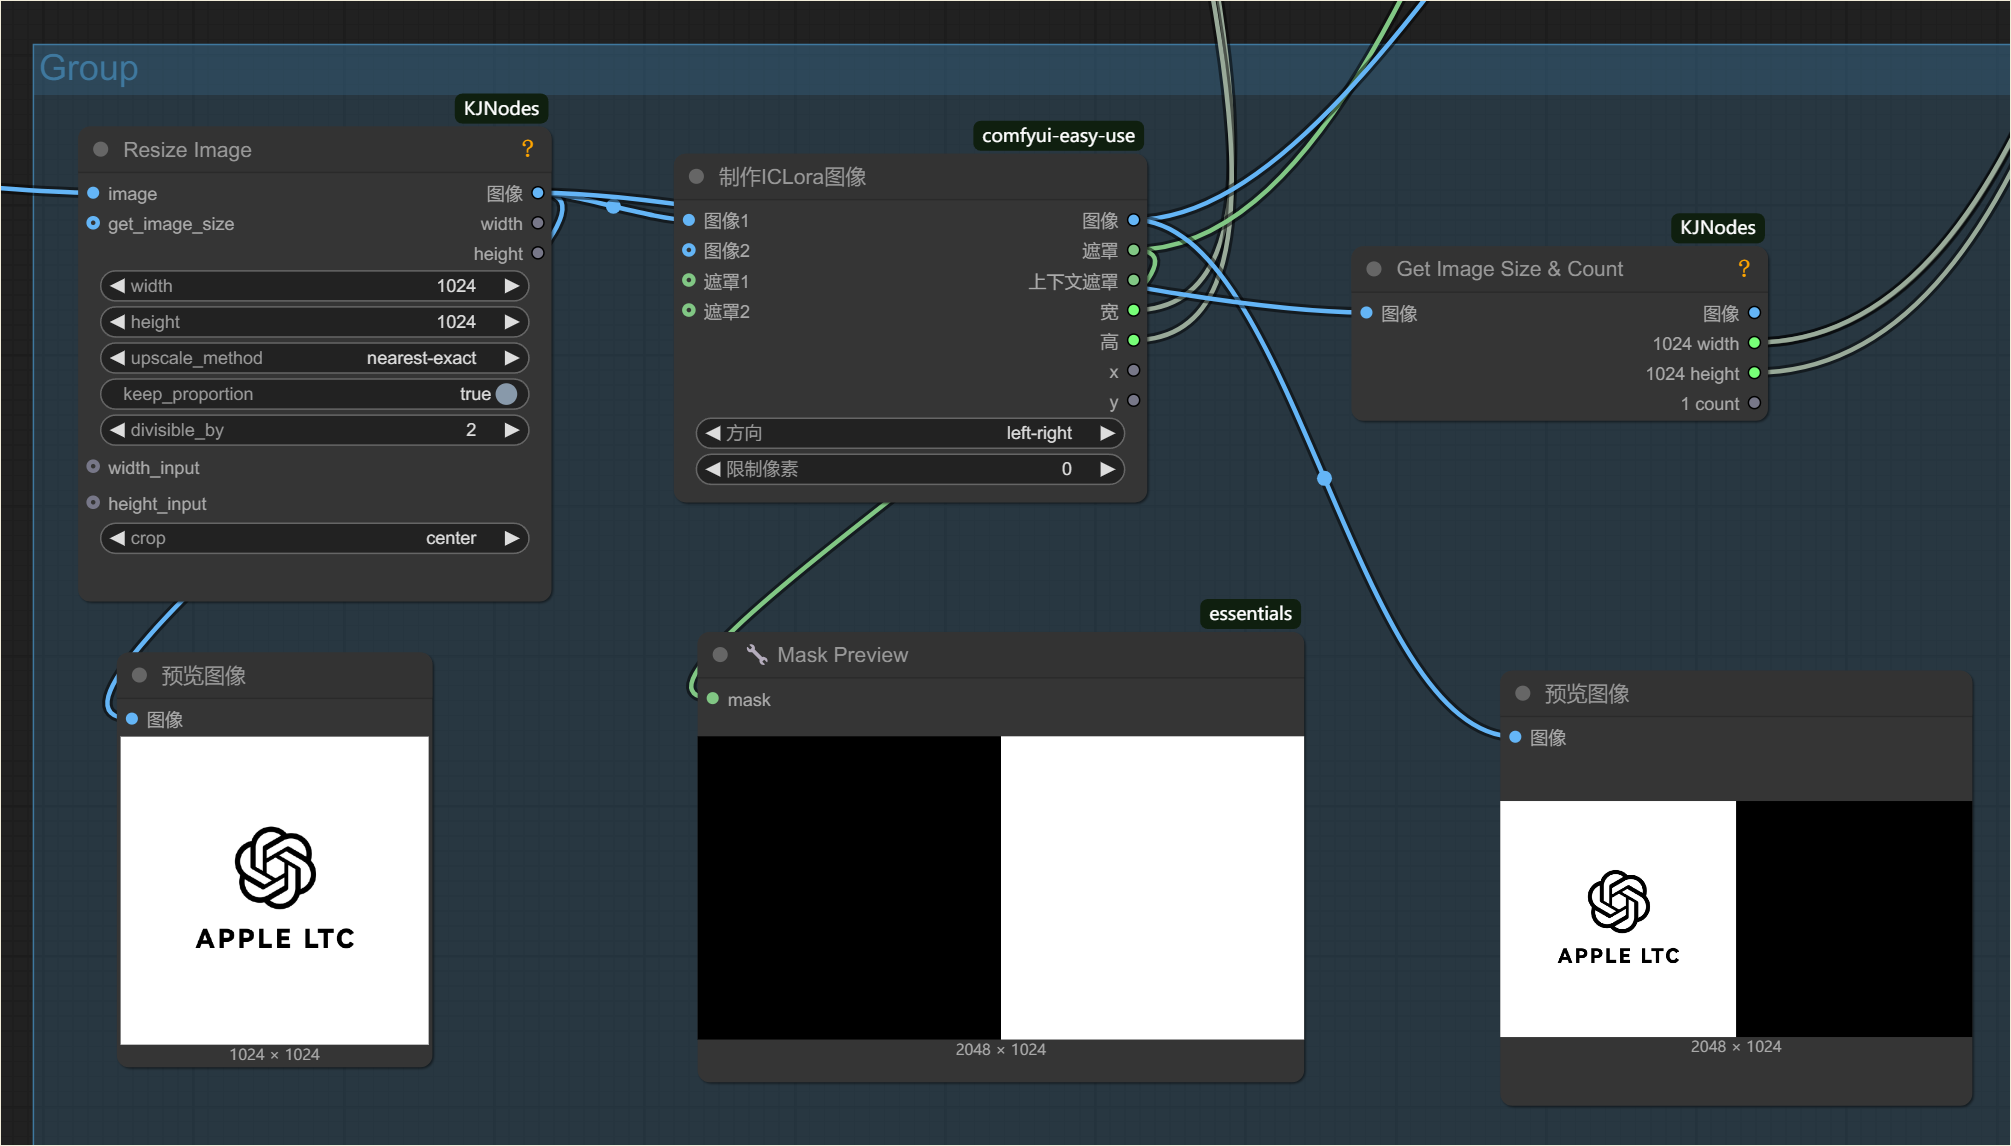The image size is (2011, 1146).
Task: Click the Group title label
Action: pos(89,68)
